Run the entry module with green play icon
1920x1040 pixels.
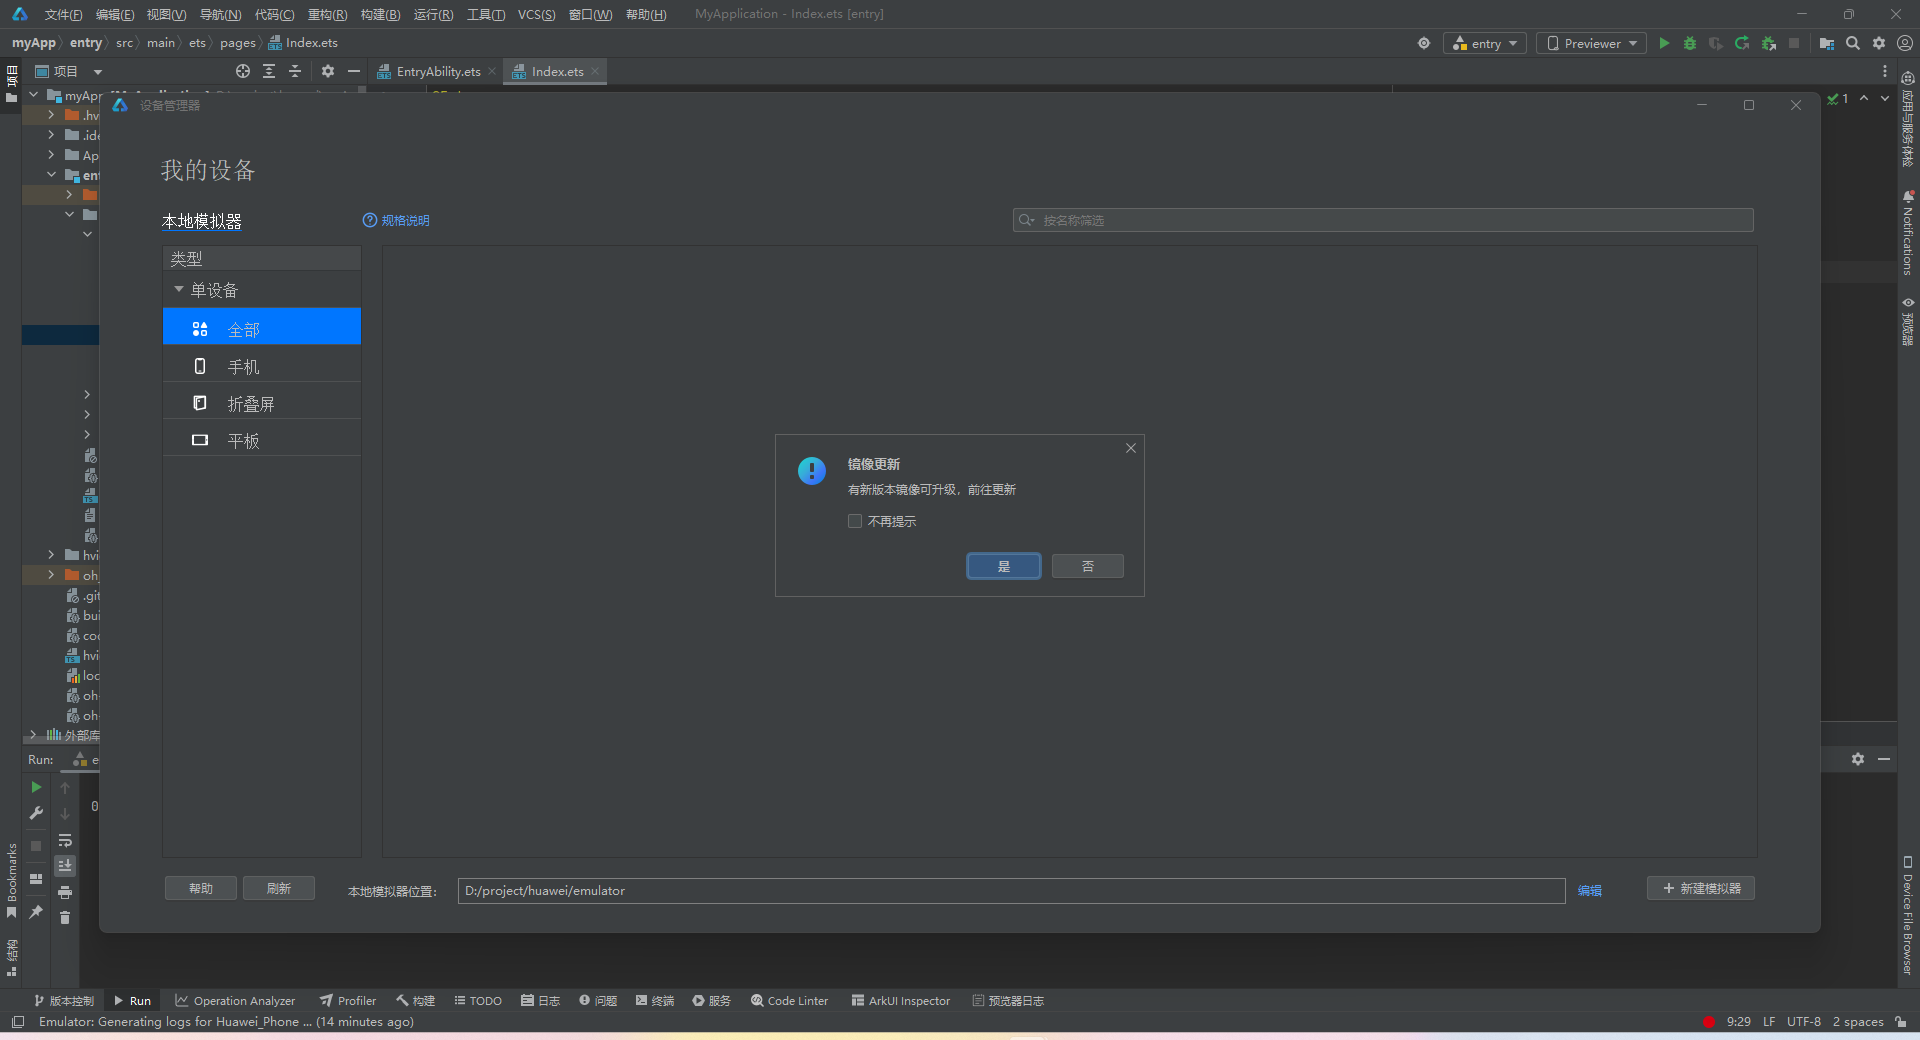(1664, 43)
